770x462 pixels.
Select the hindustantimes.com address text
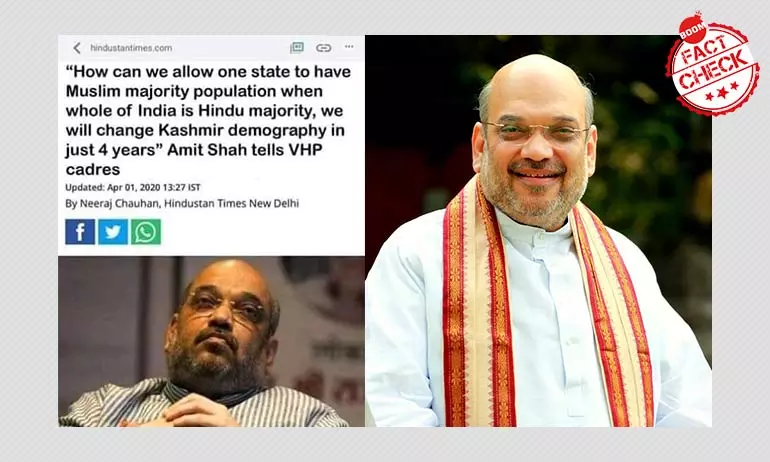131,48
